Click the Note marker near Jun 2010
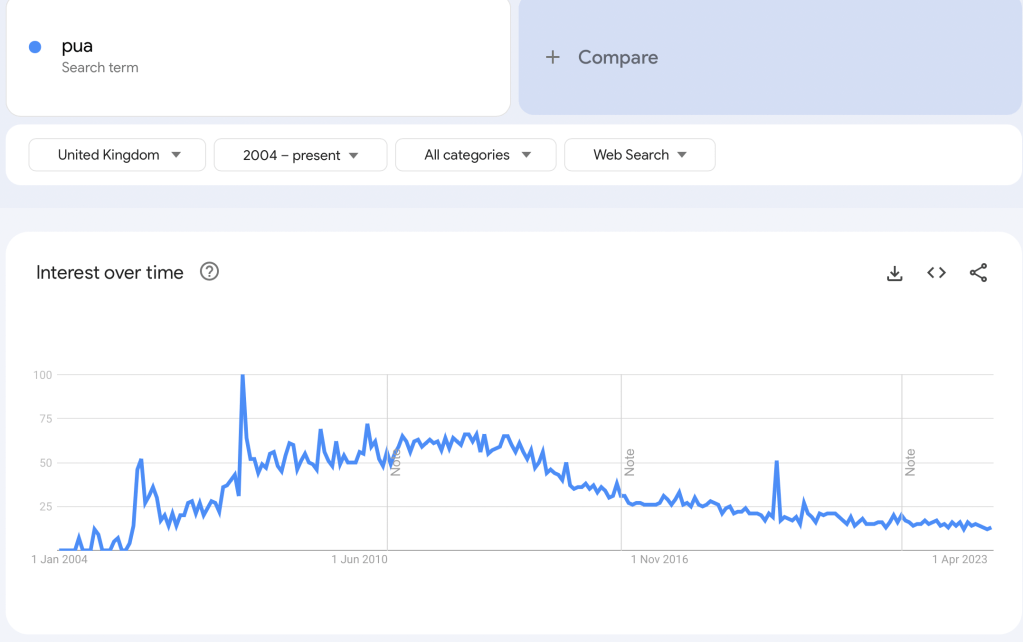1023x642 pixels. (x=396, y=462)
